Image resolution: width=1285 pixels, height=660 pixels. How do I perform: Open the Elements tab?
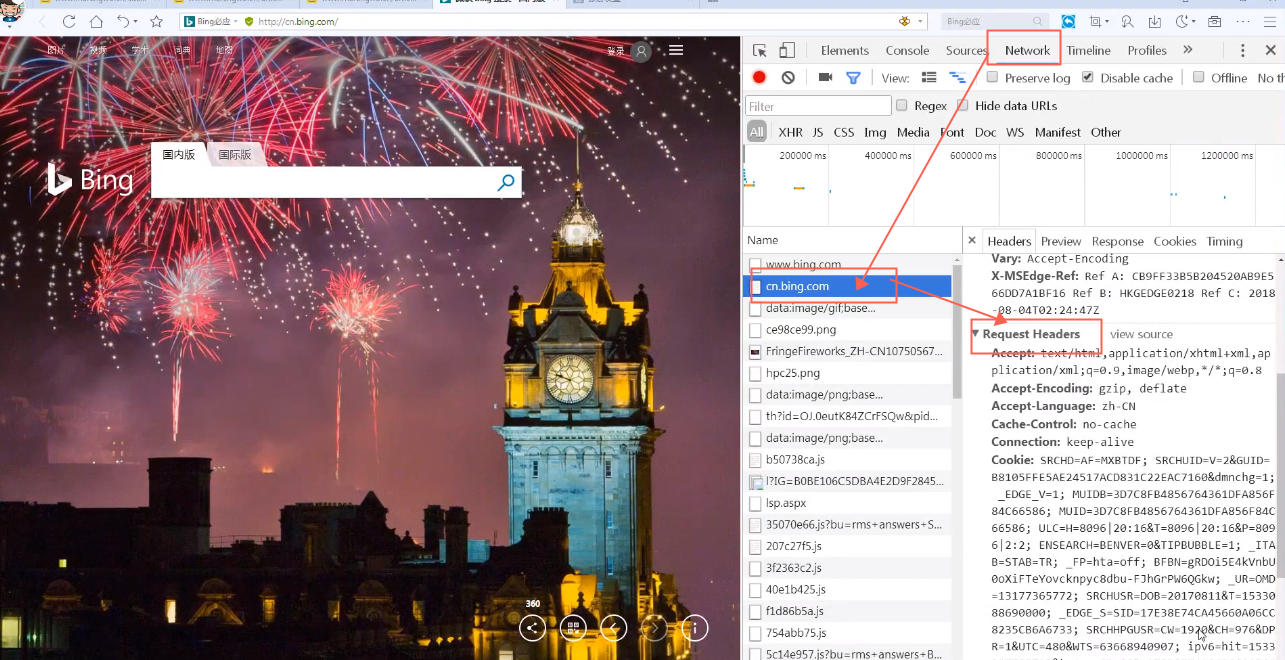845,50
